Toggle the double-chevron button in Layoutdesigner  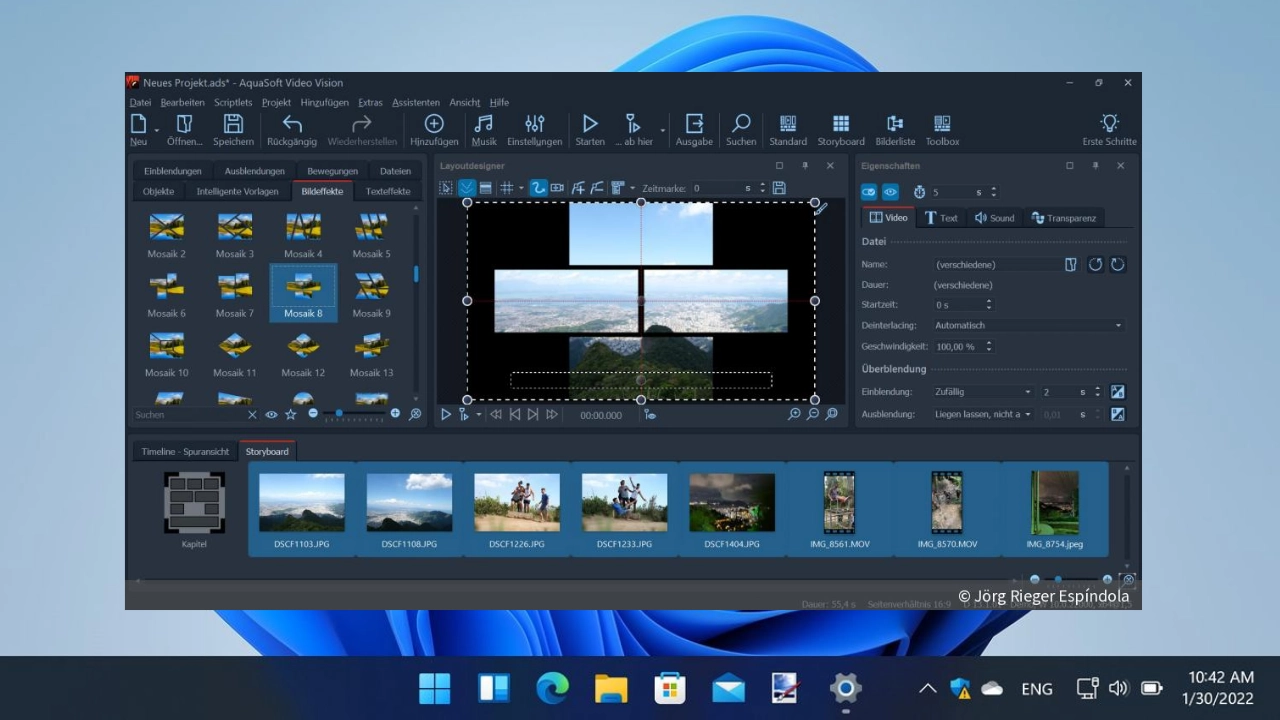467,188
